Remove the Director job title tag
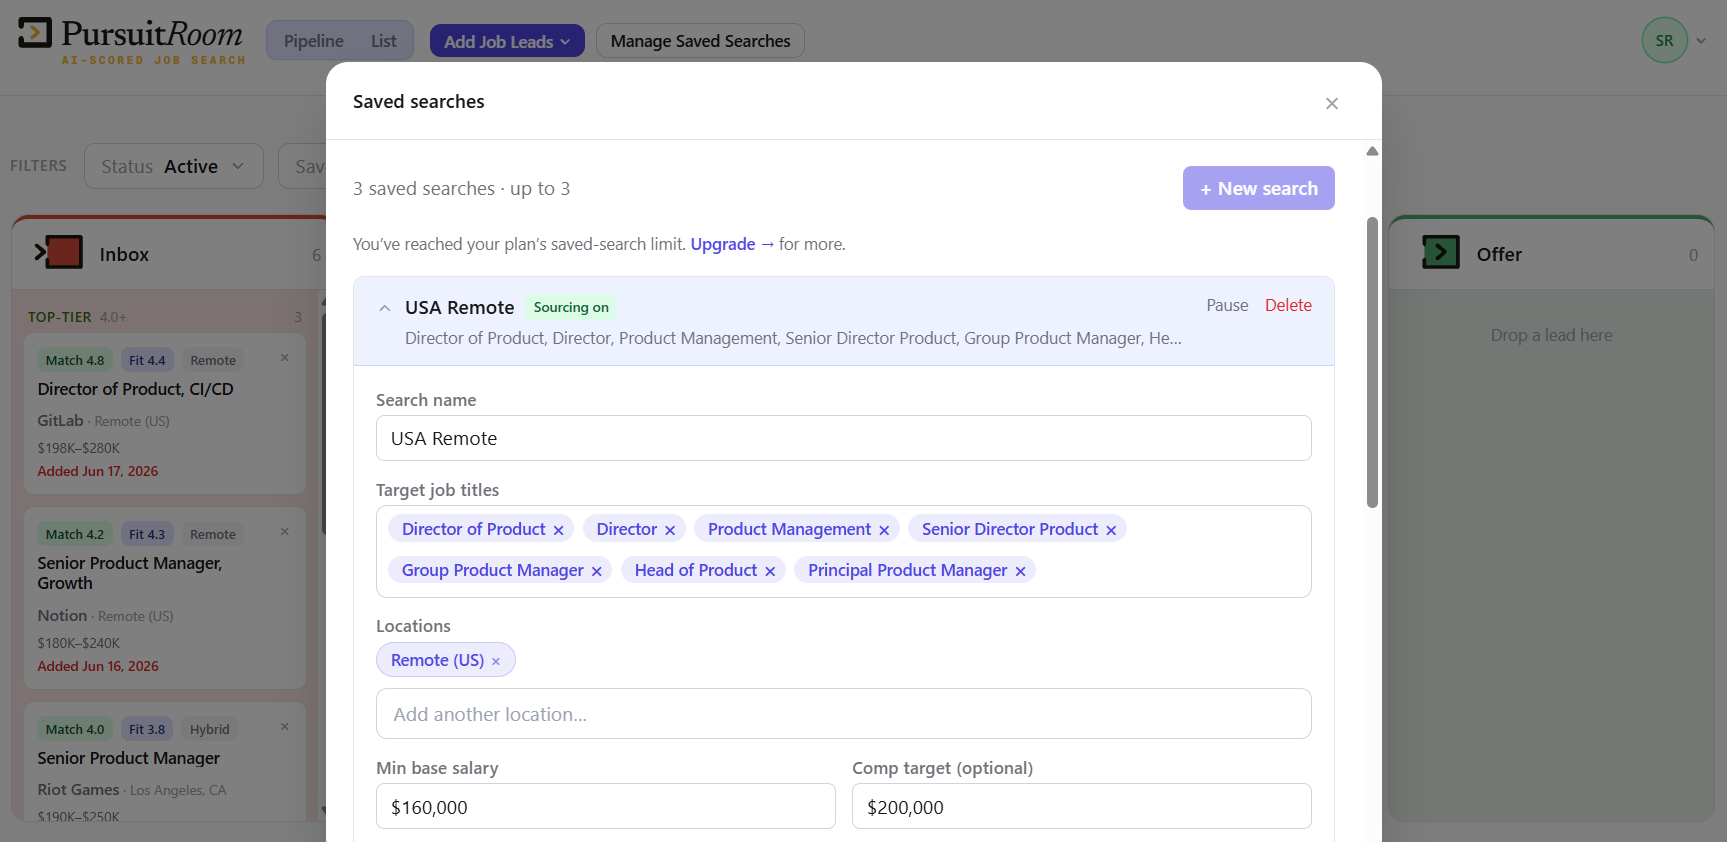 670,530
